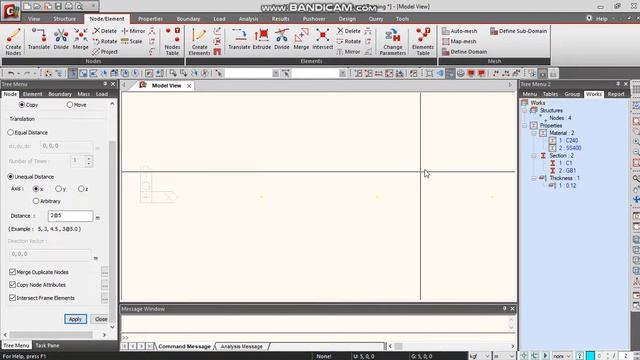
Task: Select material 1 : C240 in tree
Action: [568, 140]
